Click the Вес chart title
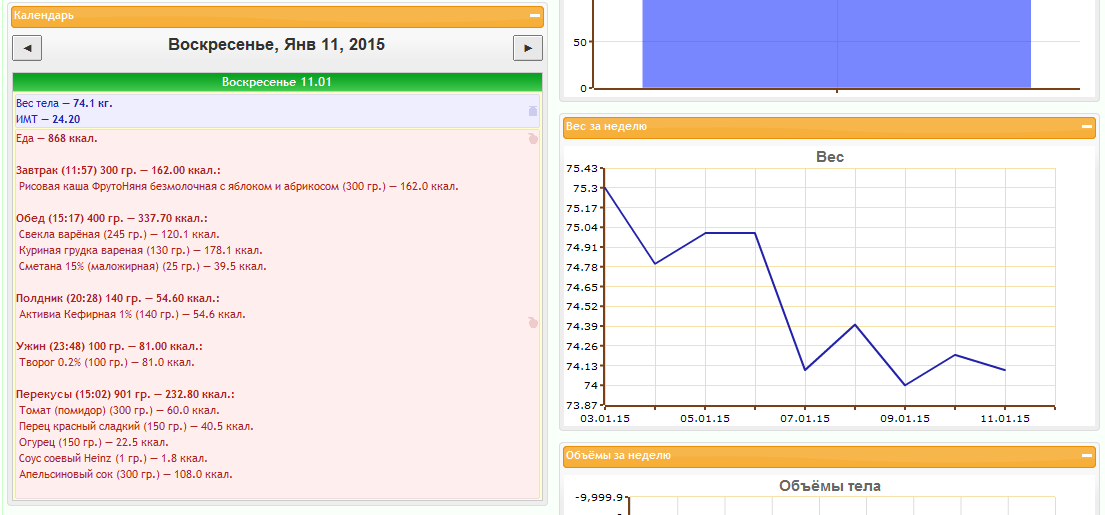The width and height of the screenshot is (1105, 515). coord(830,157)
